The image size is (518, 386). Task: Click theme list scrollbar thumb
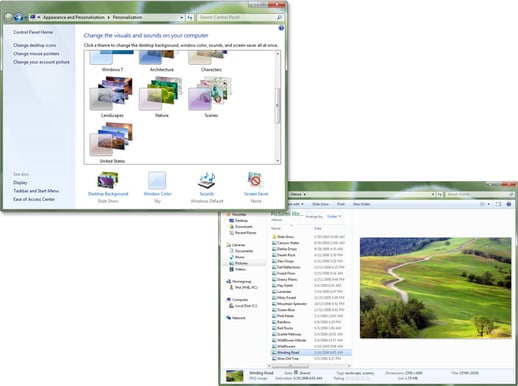click(277, 106)
